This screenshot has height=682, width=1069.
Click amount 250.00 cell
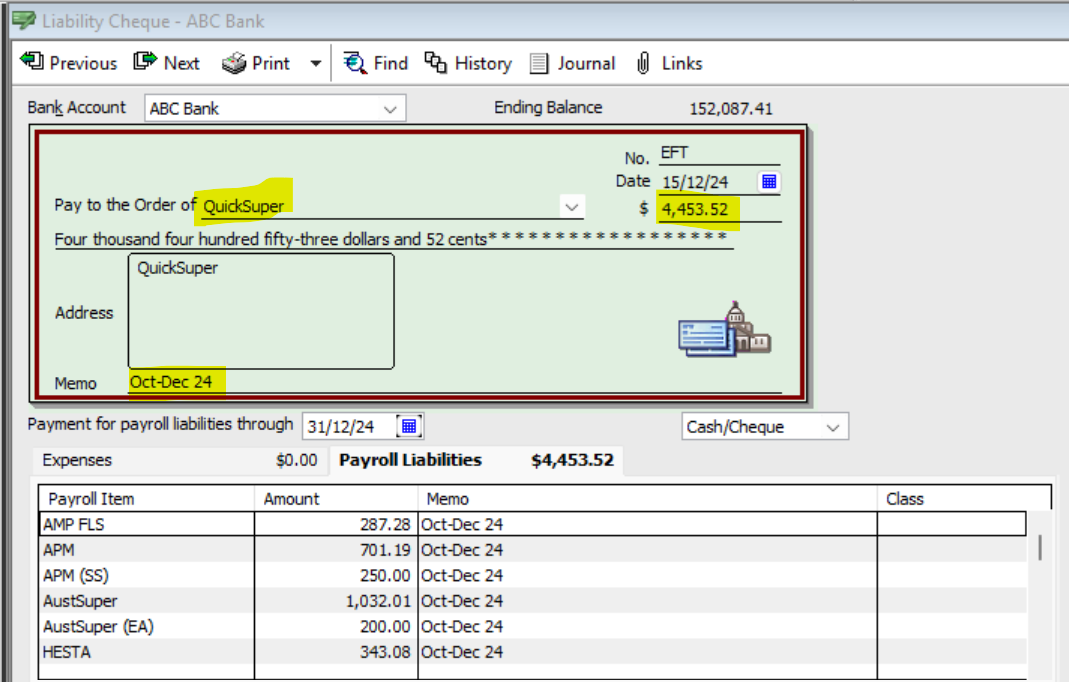tap(336, 576)
